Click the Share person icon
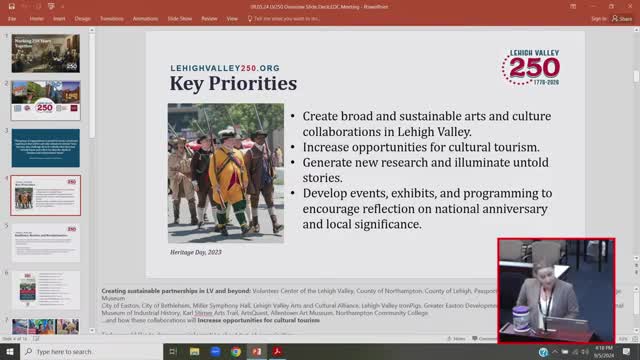640x360 pixels. 615,18
